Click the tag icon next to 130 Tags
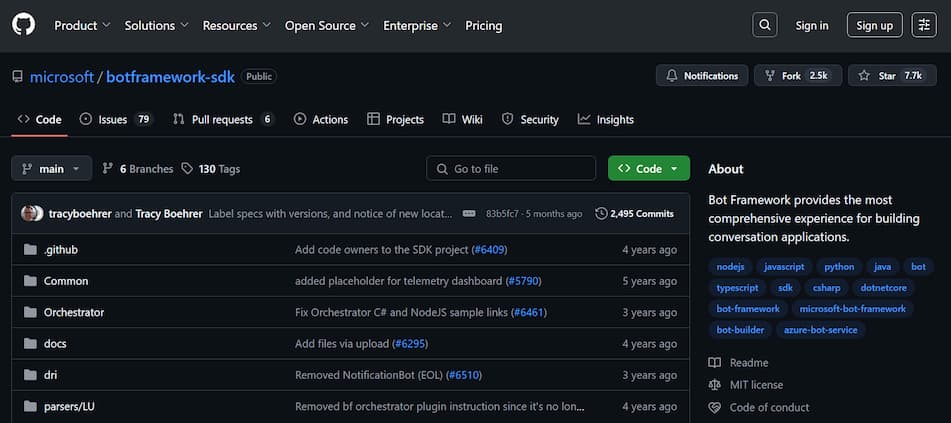This screenshot has width=951, height=423. 188,169
